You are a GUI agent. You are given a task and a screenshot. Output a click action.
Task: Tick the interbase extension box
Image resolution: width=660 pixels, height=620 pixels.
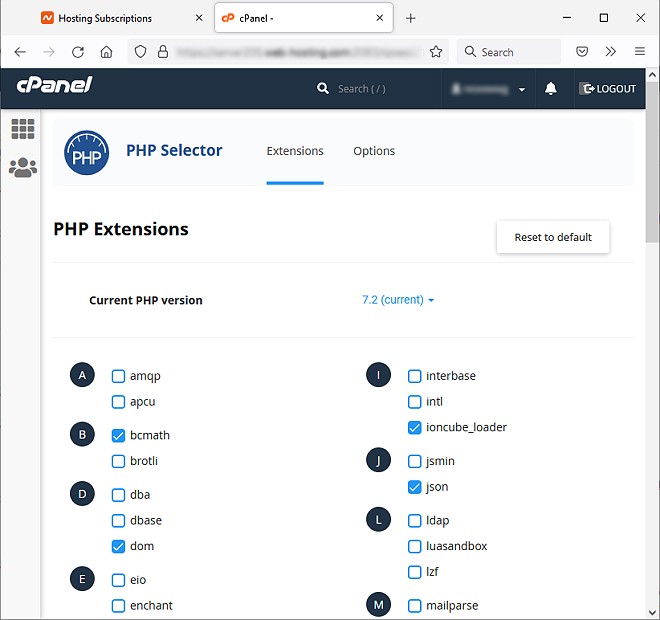tap(415, 376)
